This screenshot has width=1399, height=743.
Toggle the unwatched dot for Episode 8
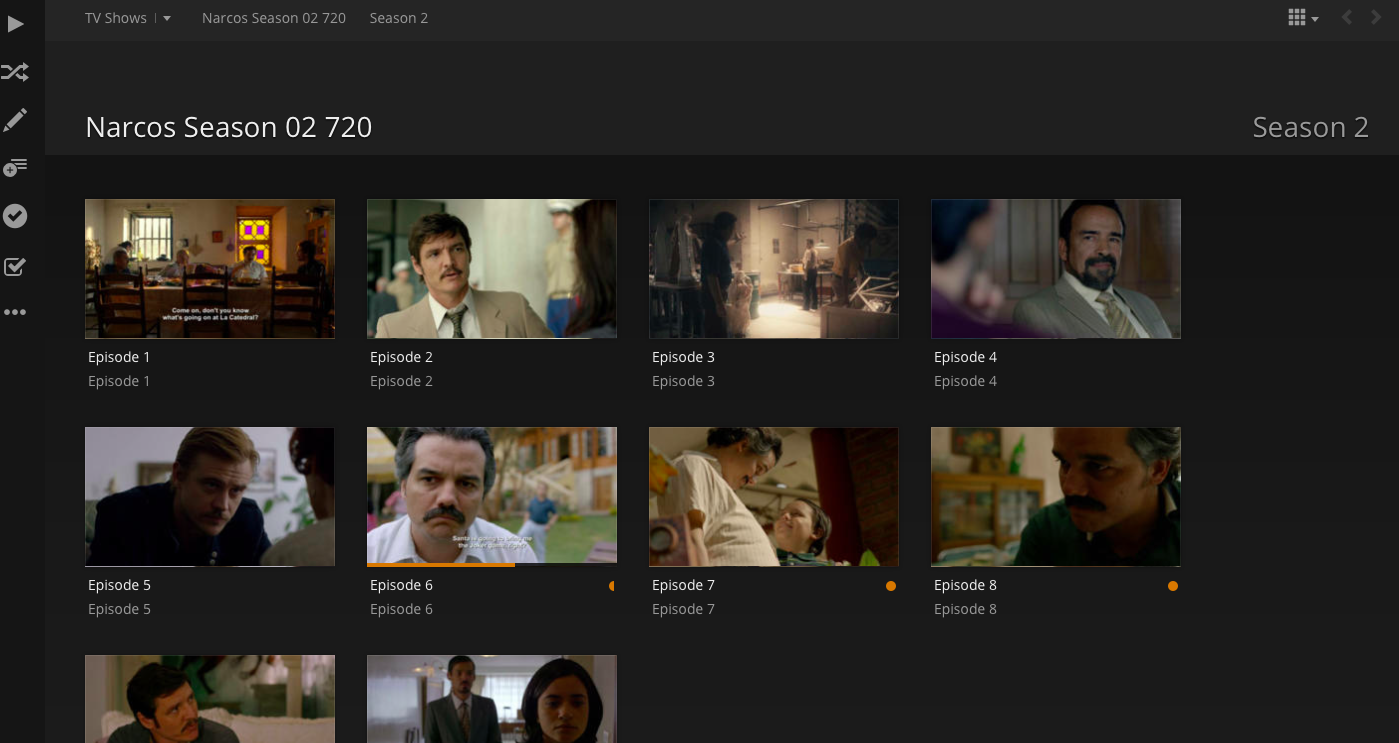pyautogui.click(x=1173, y=586)
